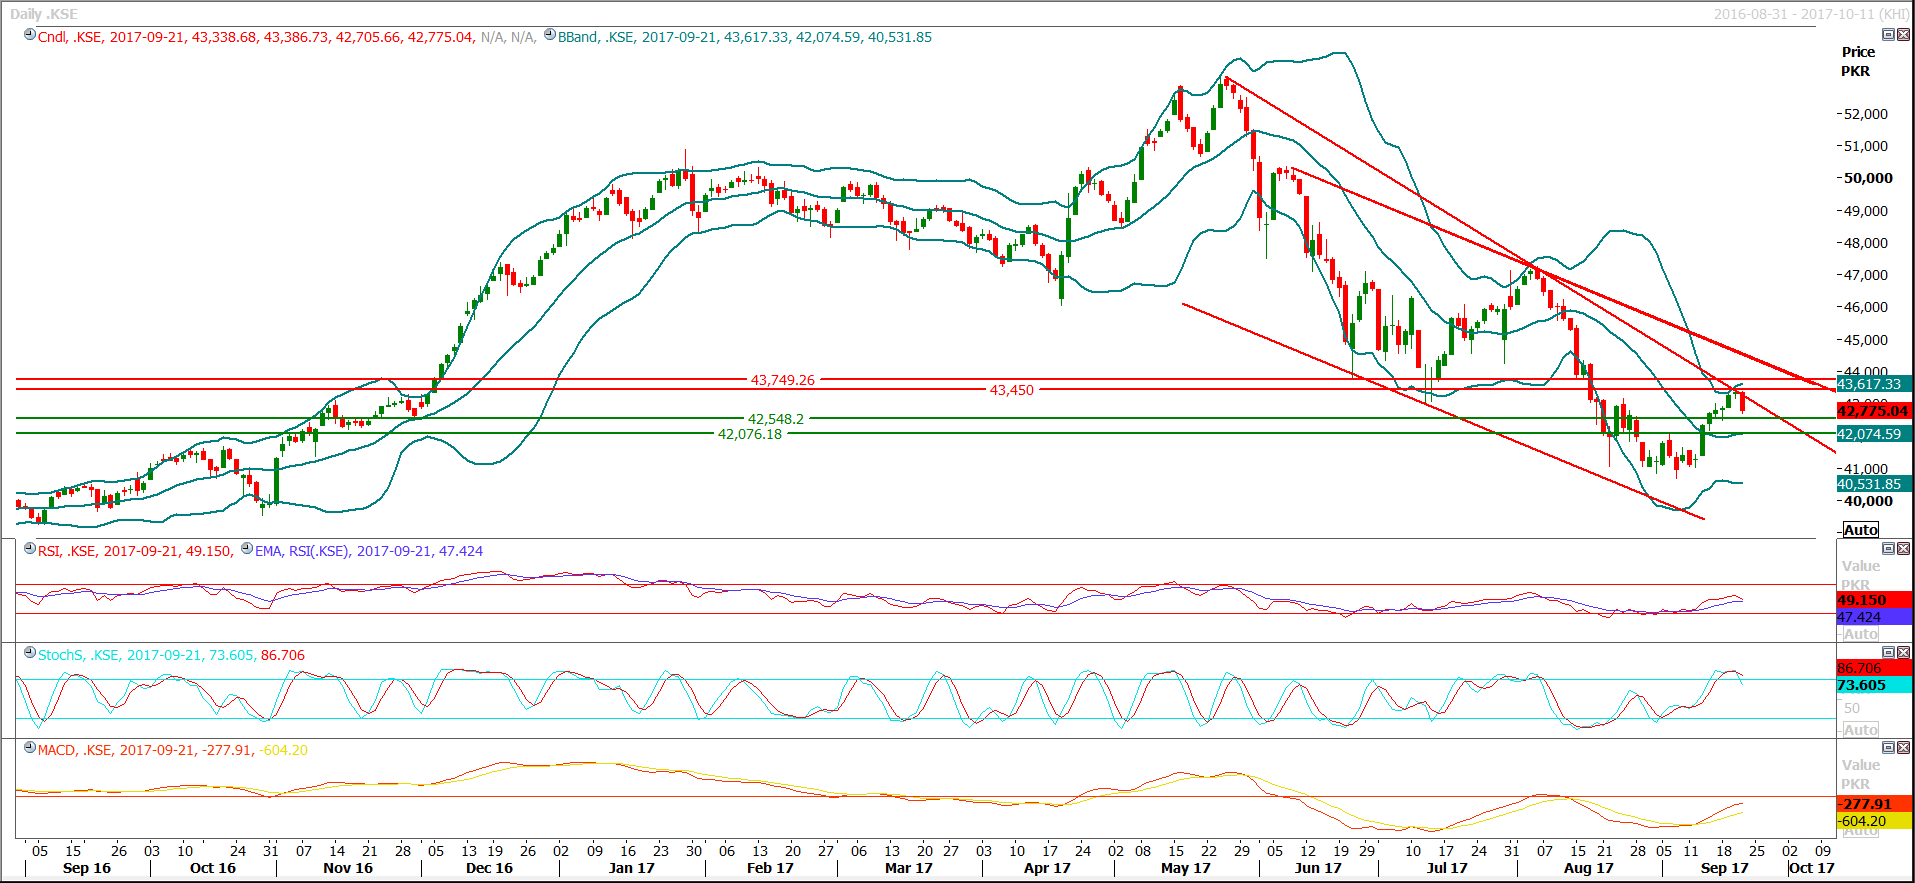Click the 40,531.85 lower band price tag
Screen dimensions: 1915x883
tap(1875, 484)
